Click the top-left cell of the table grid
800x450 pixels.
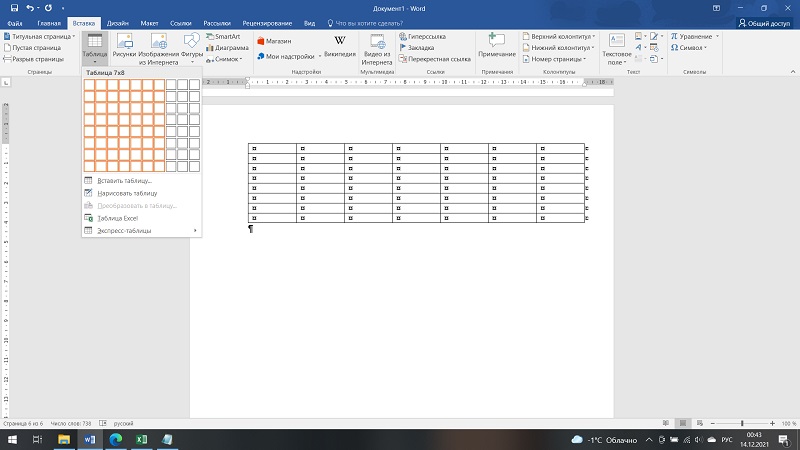coord(90,85)
